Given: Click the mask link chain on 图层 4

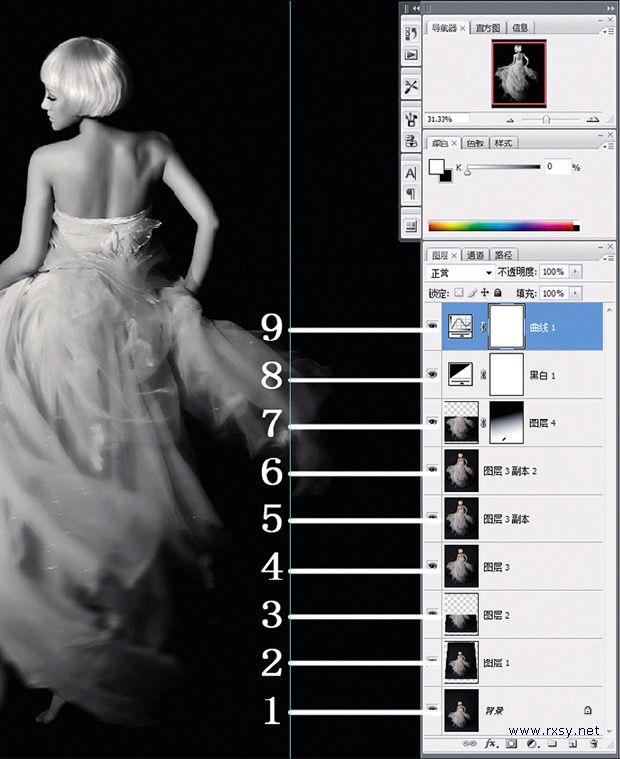Looking at the screenshot, I should (x=483, y=423).
